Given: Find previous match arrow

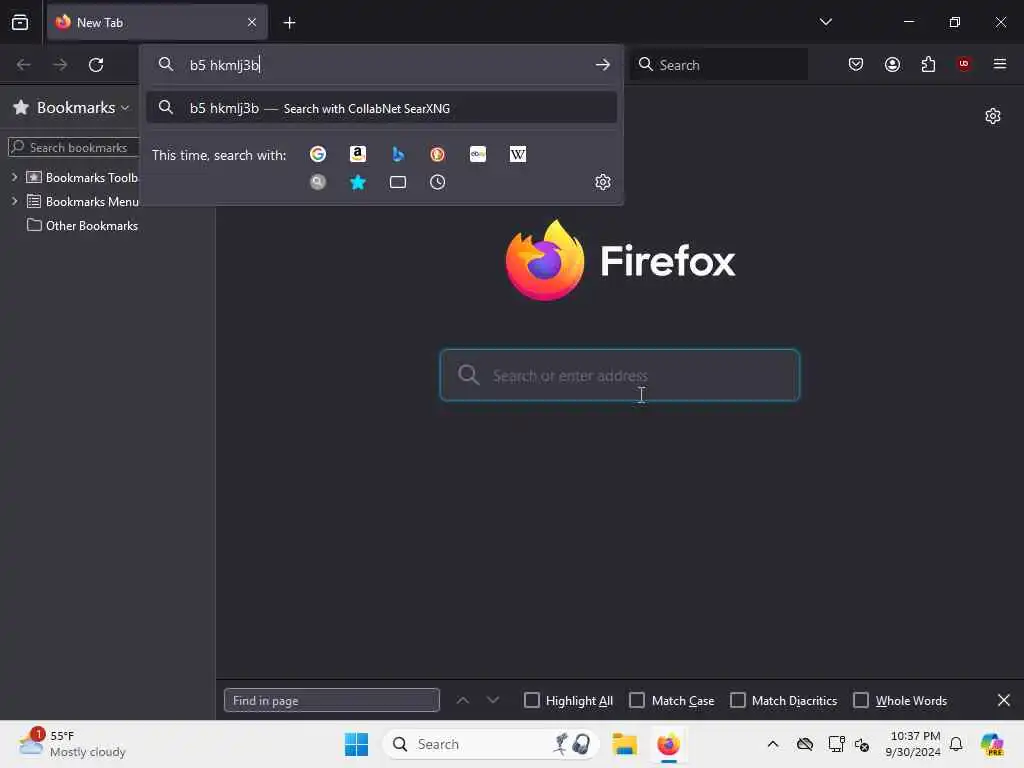Looking at the screenshot, I should pos(462,700).
